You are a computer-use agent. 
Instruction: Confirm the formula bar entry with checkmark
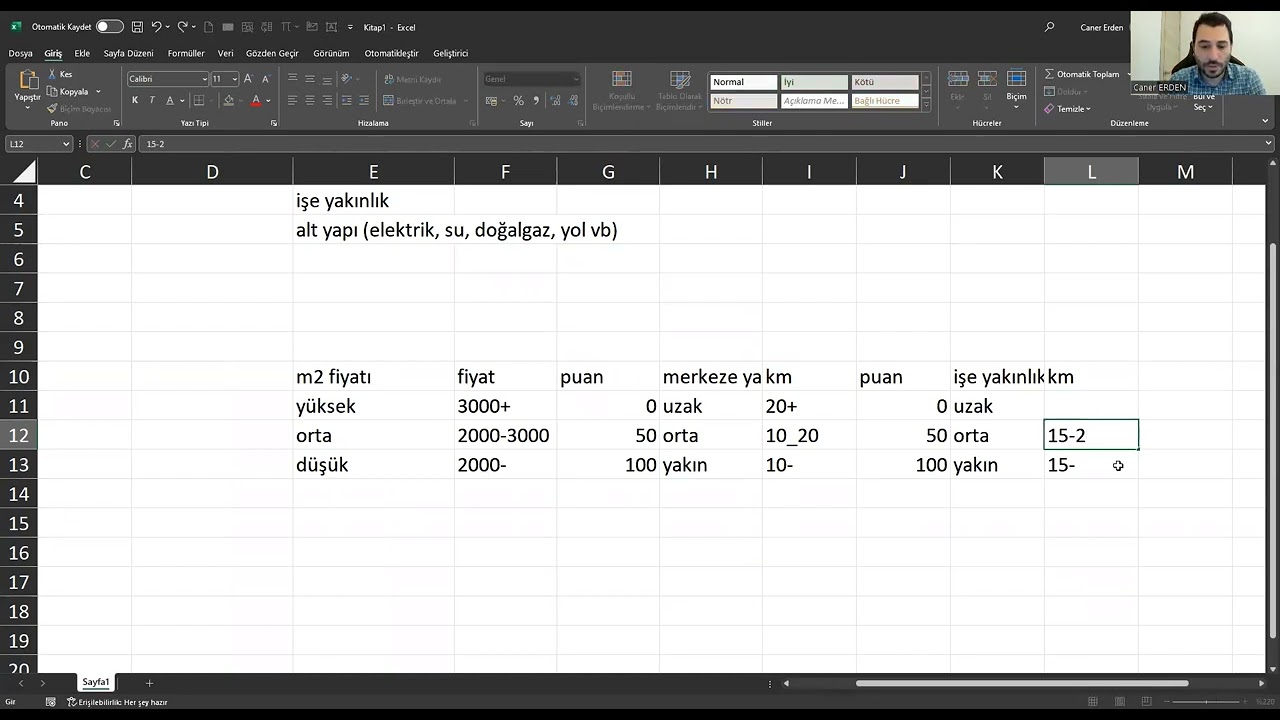[x=111, y=144]
